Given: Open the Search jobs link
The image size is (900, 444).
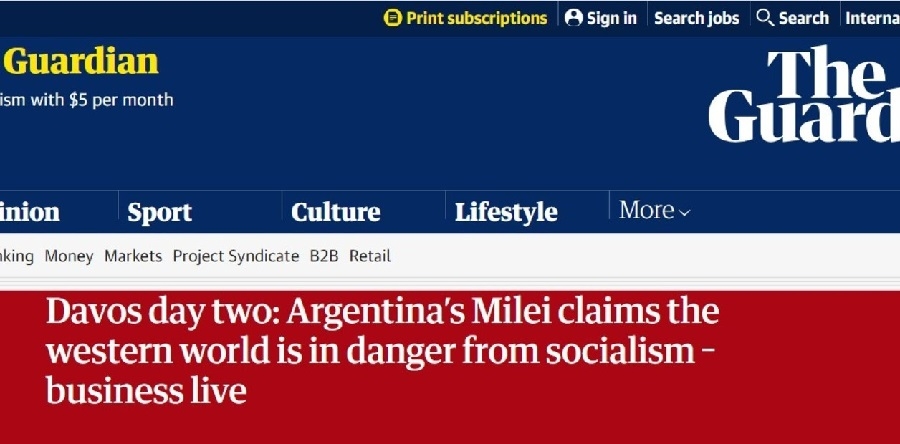Looking at the screenshot, I should point(696,18).
